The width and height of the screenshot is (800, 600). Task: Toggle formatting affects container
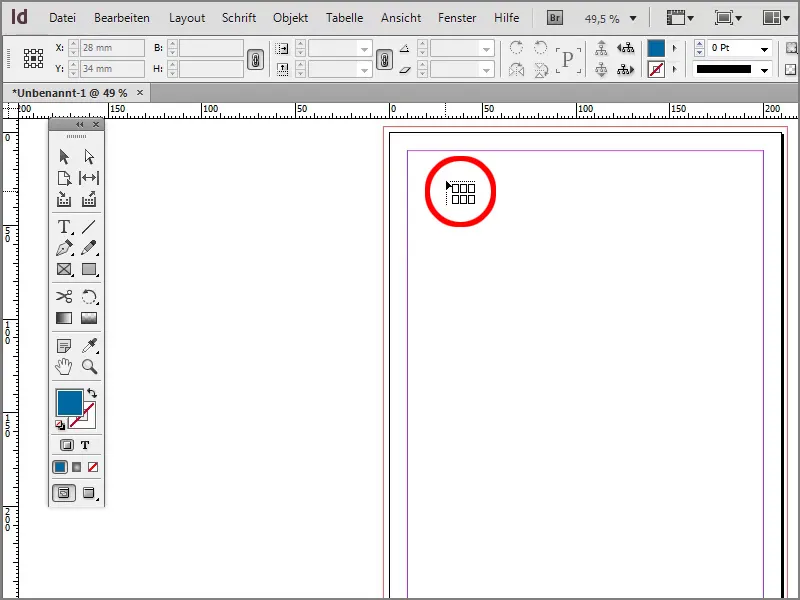[66, 445]
